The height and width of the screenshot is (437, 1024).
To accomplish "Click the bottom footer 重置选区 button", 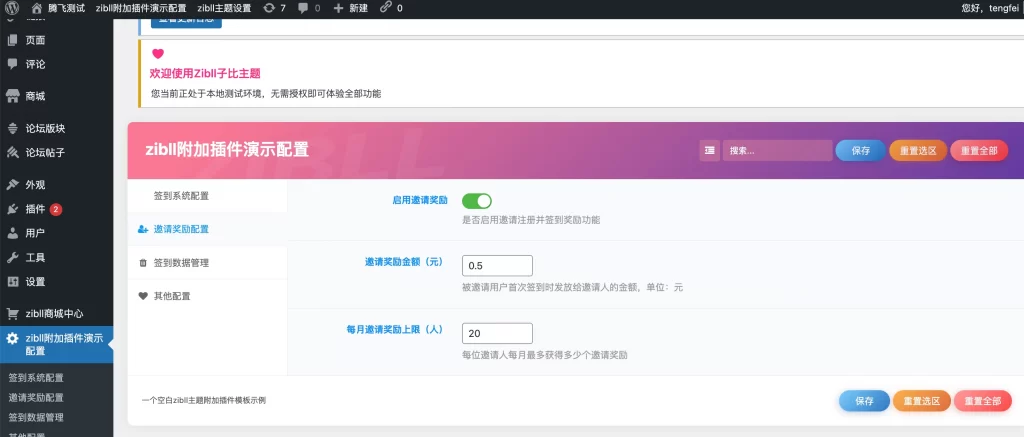I will (921, 401).
